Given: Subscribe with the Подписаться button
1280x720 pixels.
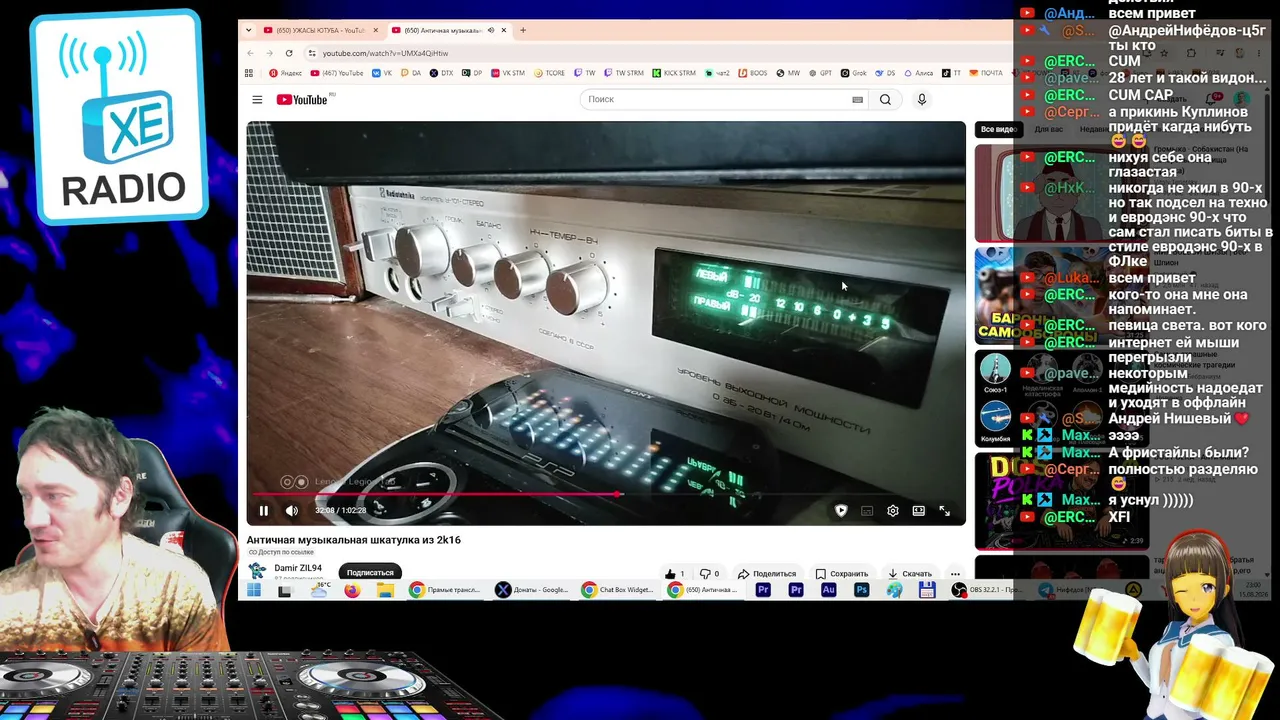Looking at the screenshot, I should [370, 573].
